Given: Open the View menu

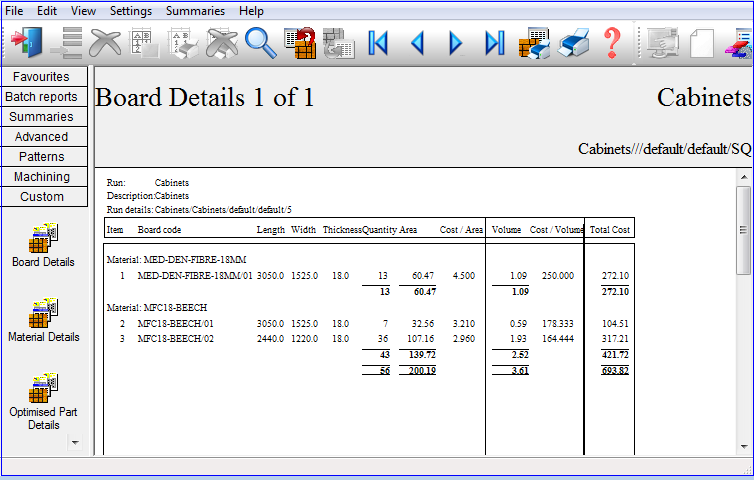Looking at the screenshot, I should pyautogui.click(x=83, y=11).
